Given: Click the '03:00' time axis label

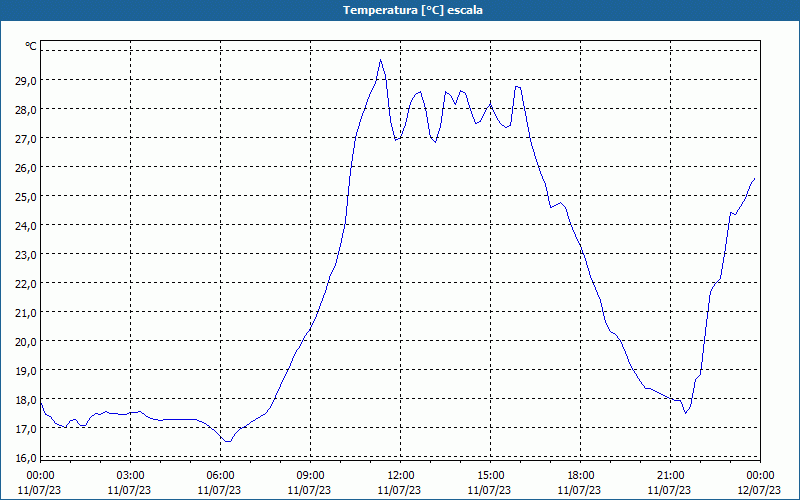Looking at the screenshot, I should click(130, 476).
